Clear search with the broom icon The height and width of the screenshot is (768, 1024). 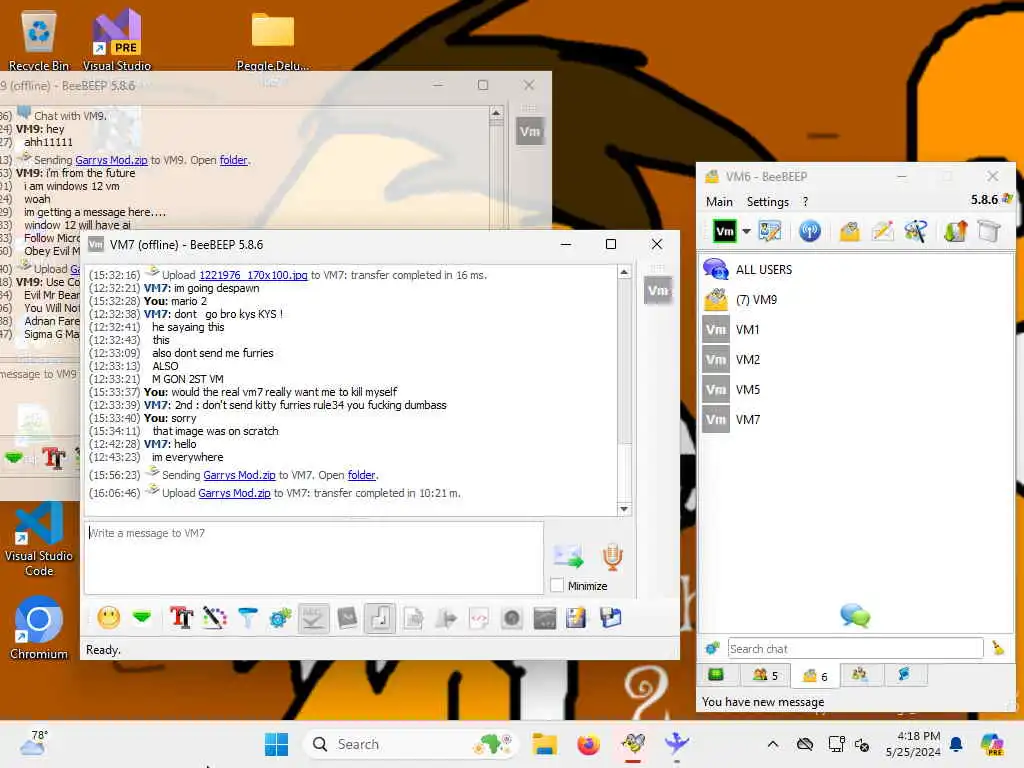[998, 648]
